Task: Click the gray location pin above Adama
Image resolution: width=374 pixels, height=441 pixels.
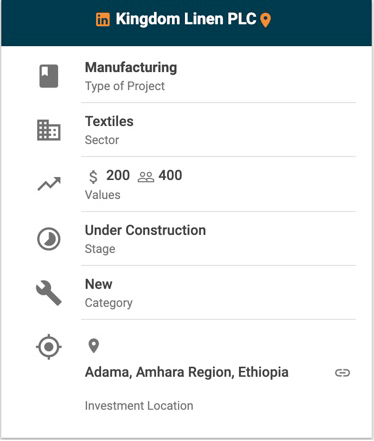Action: [x=94, y=346]
